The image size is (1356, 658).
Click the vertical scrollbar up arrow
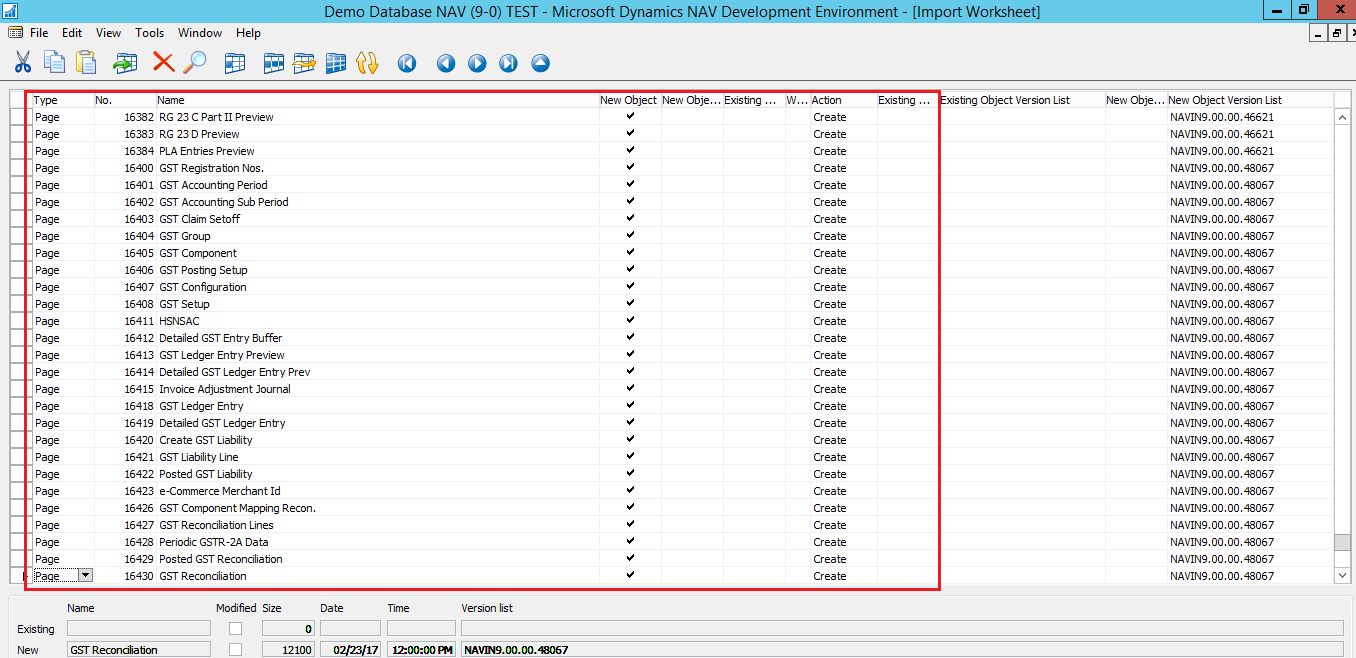(x=1343, y=117)
